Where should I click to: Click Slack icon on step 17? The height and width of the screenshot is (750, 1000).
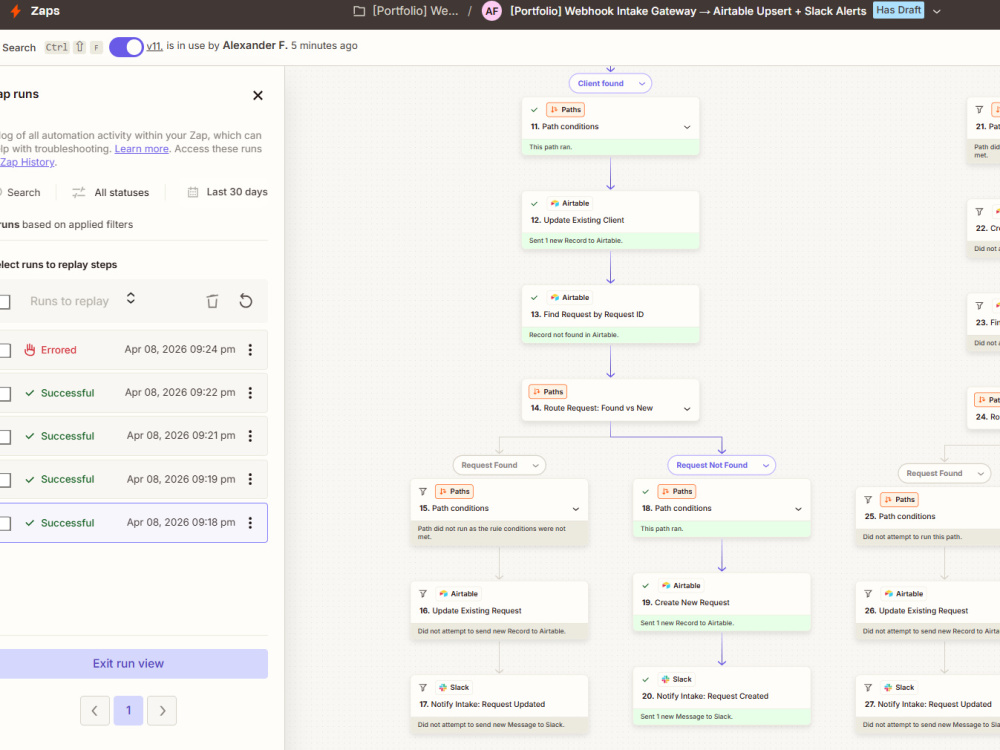tap(443, 688)
